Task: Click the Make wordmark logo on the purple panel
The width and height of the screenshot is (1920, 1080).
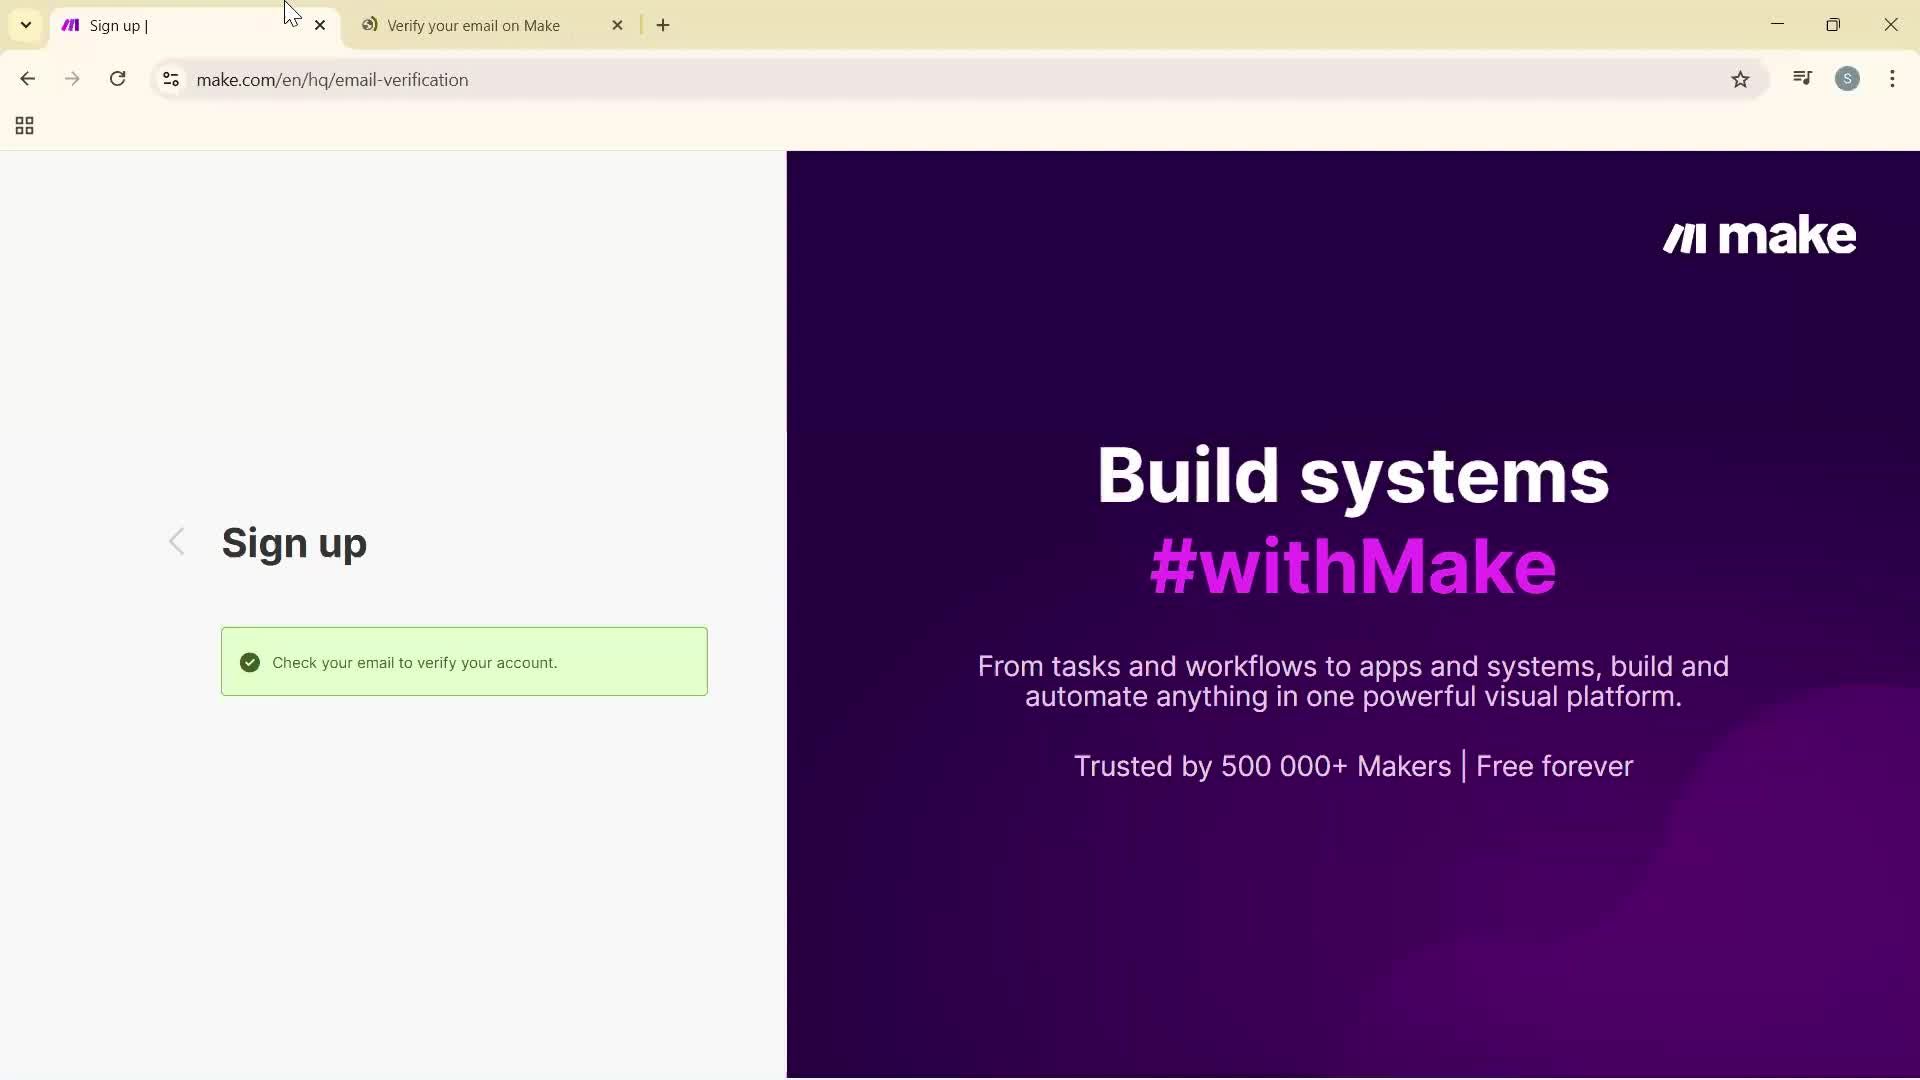Action: click(x=1759, y=236)
